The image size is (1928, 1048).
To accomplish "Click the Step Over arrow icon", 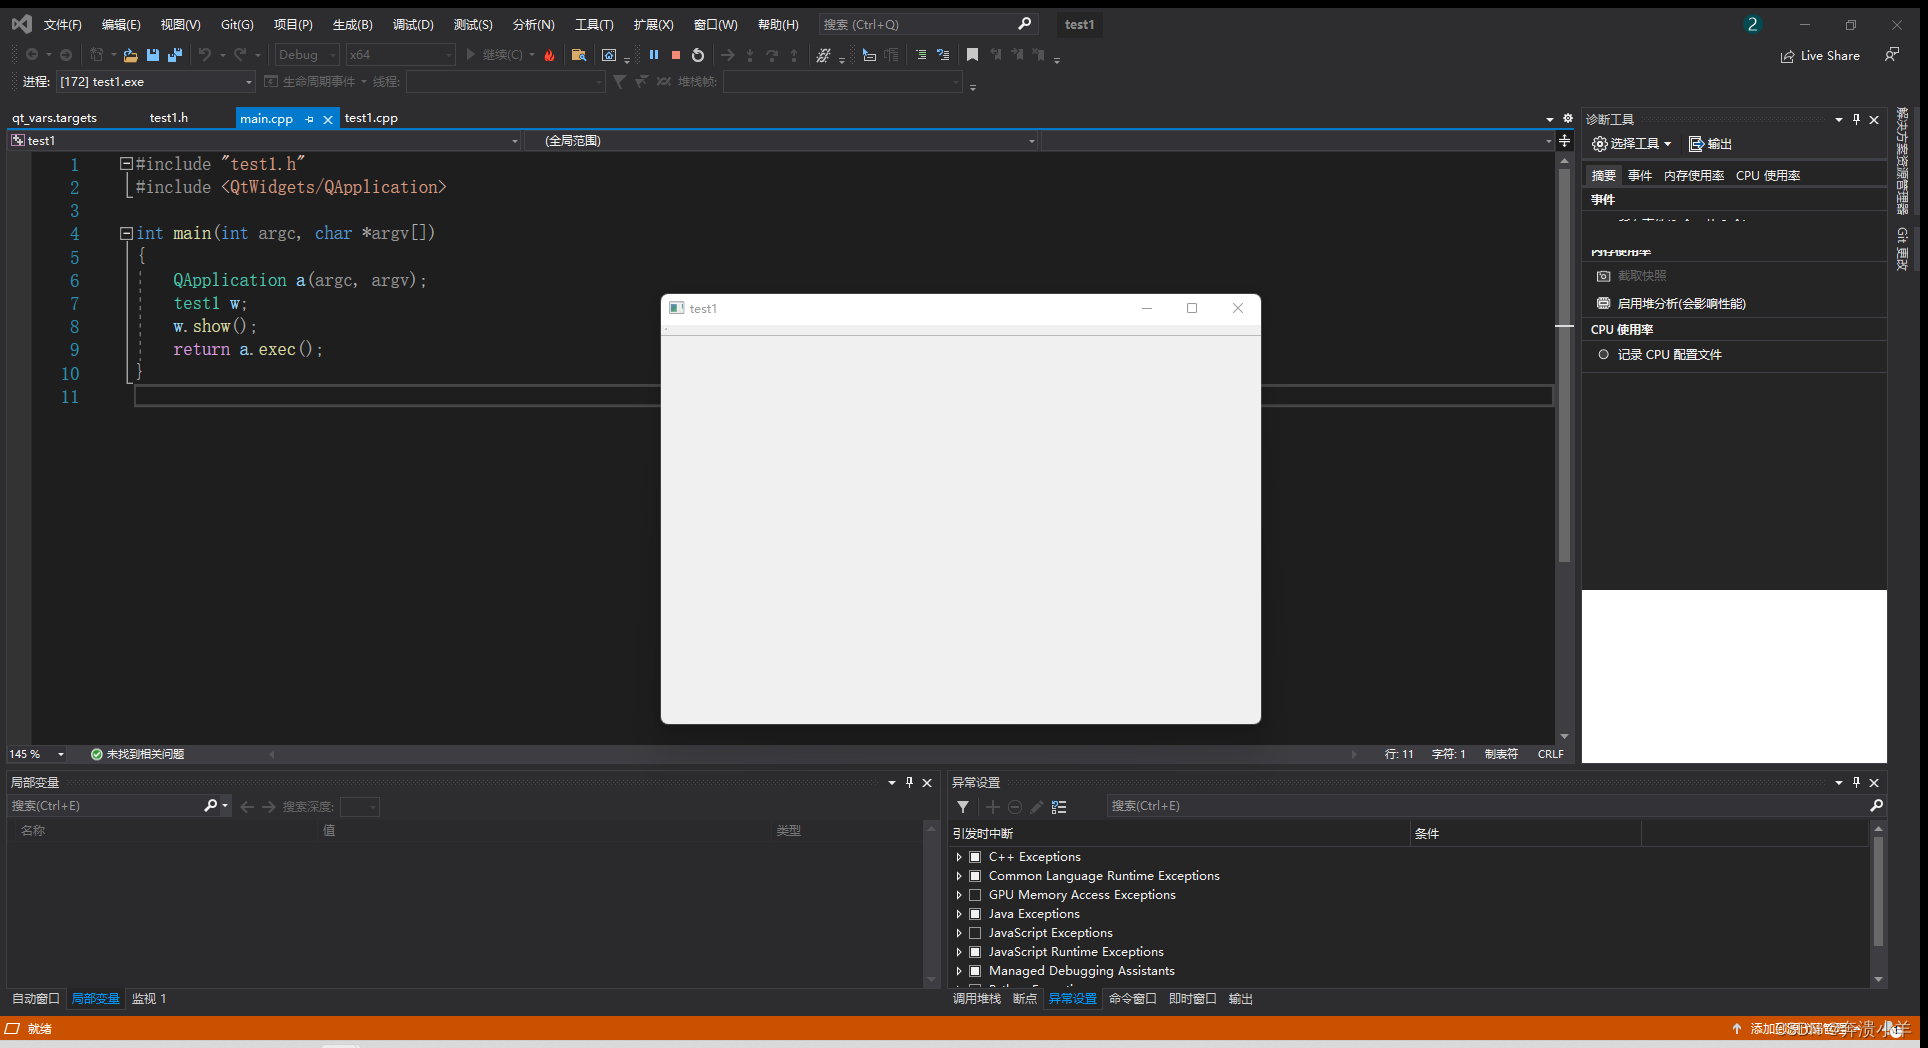I will (x=772, y=55).
